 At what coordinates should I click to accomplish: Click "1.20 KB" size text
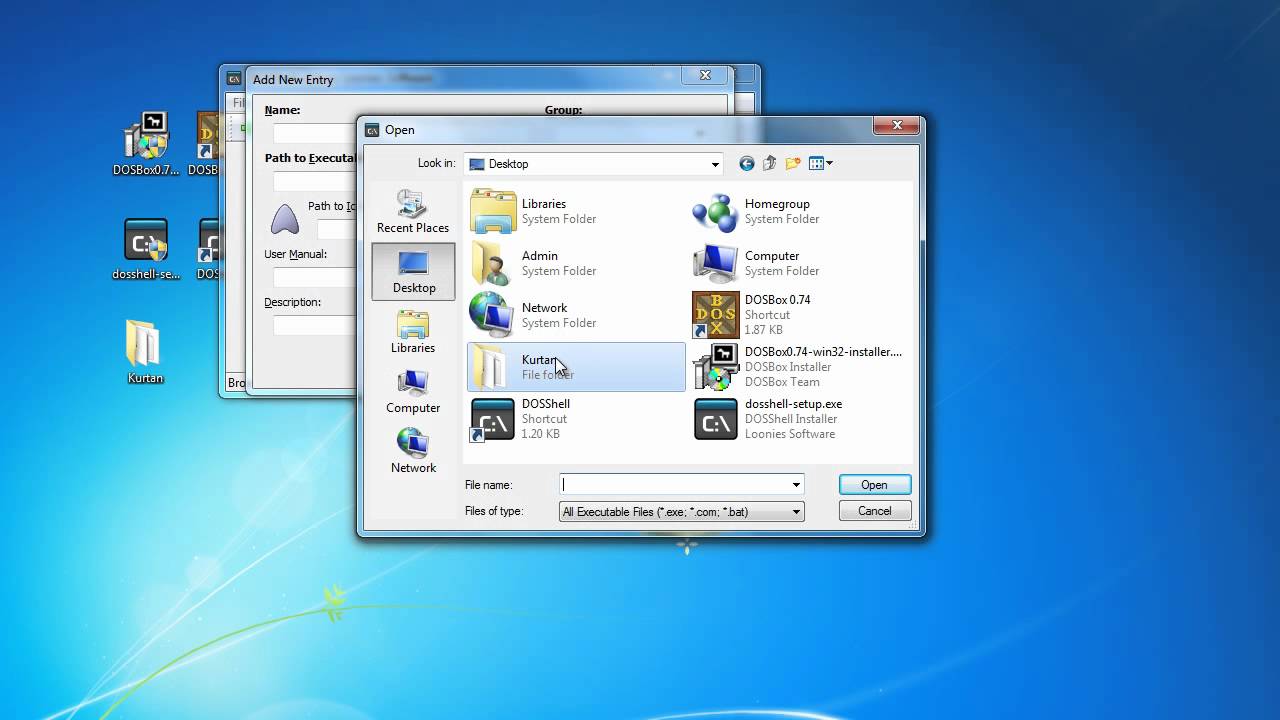tap(541, 434)
